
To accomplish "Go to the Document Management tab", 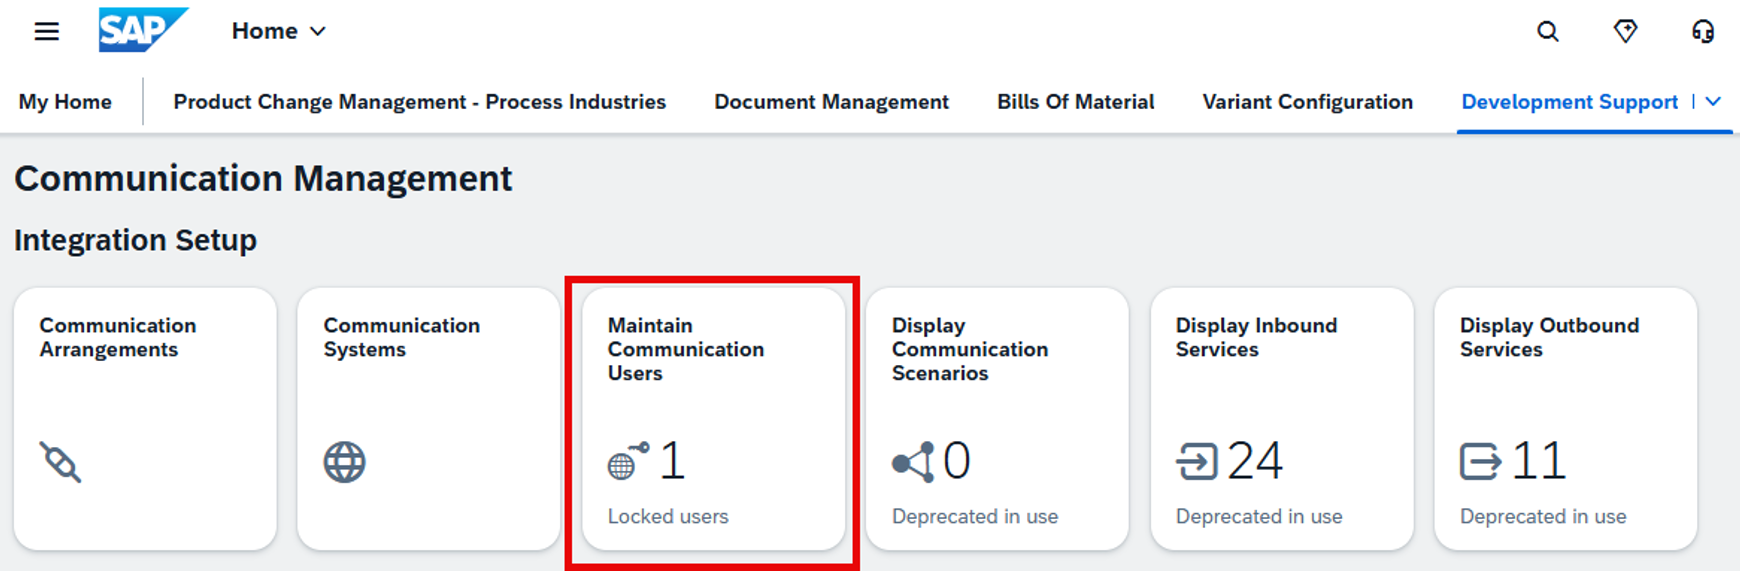I will pos(831,102).
